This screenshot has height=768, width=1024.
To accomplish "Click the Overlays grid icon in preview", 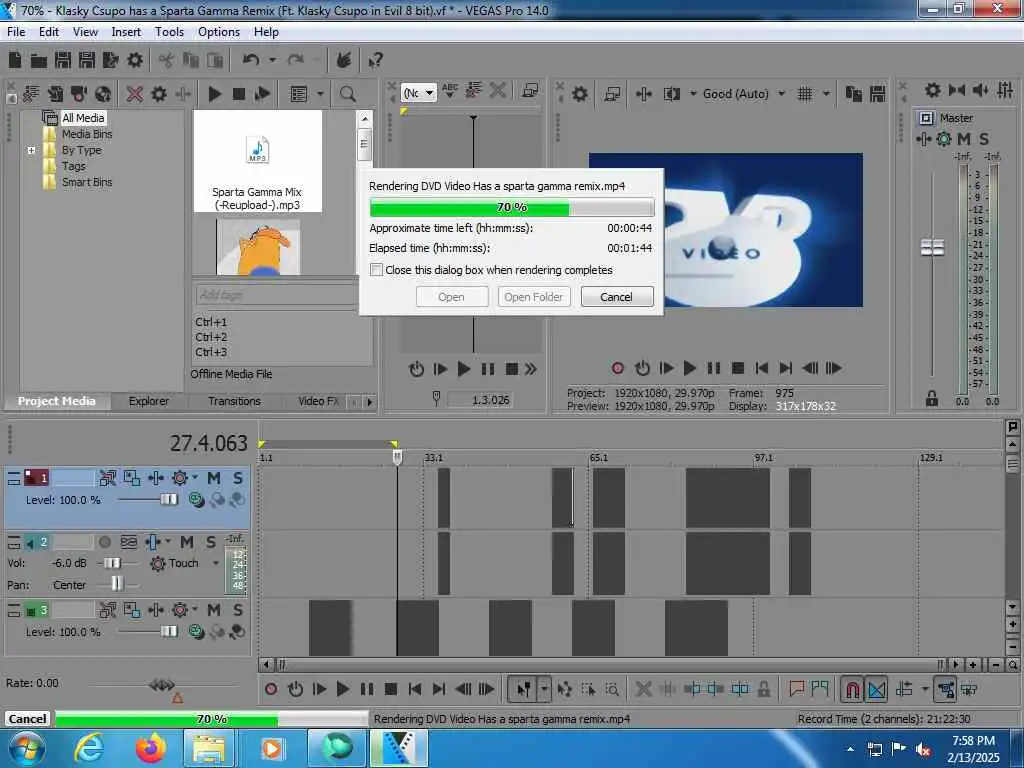I will (805, 94).
